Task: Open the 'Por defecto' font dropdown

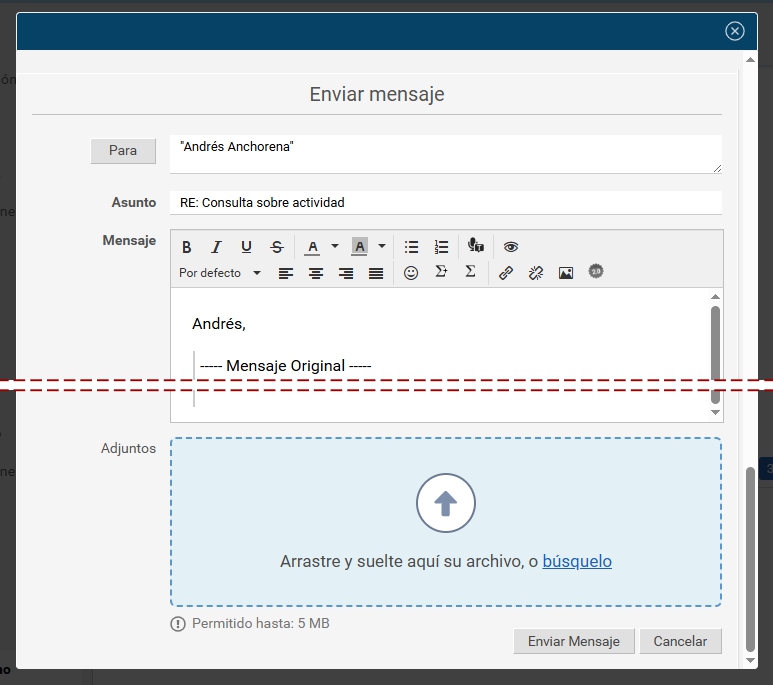Action: [220, 273]
